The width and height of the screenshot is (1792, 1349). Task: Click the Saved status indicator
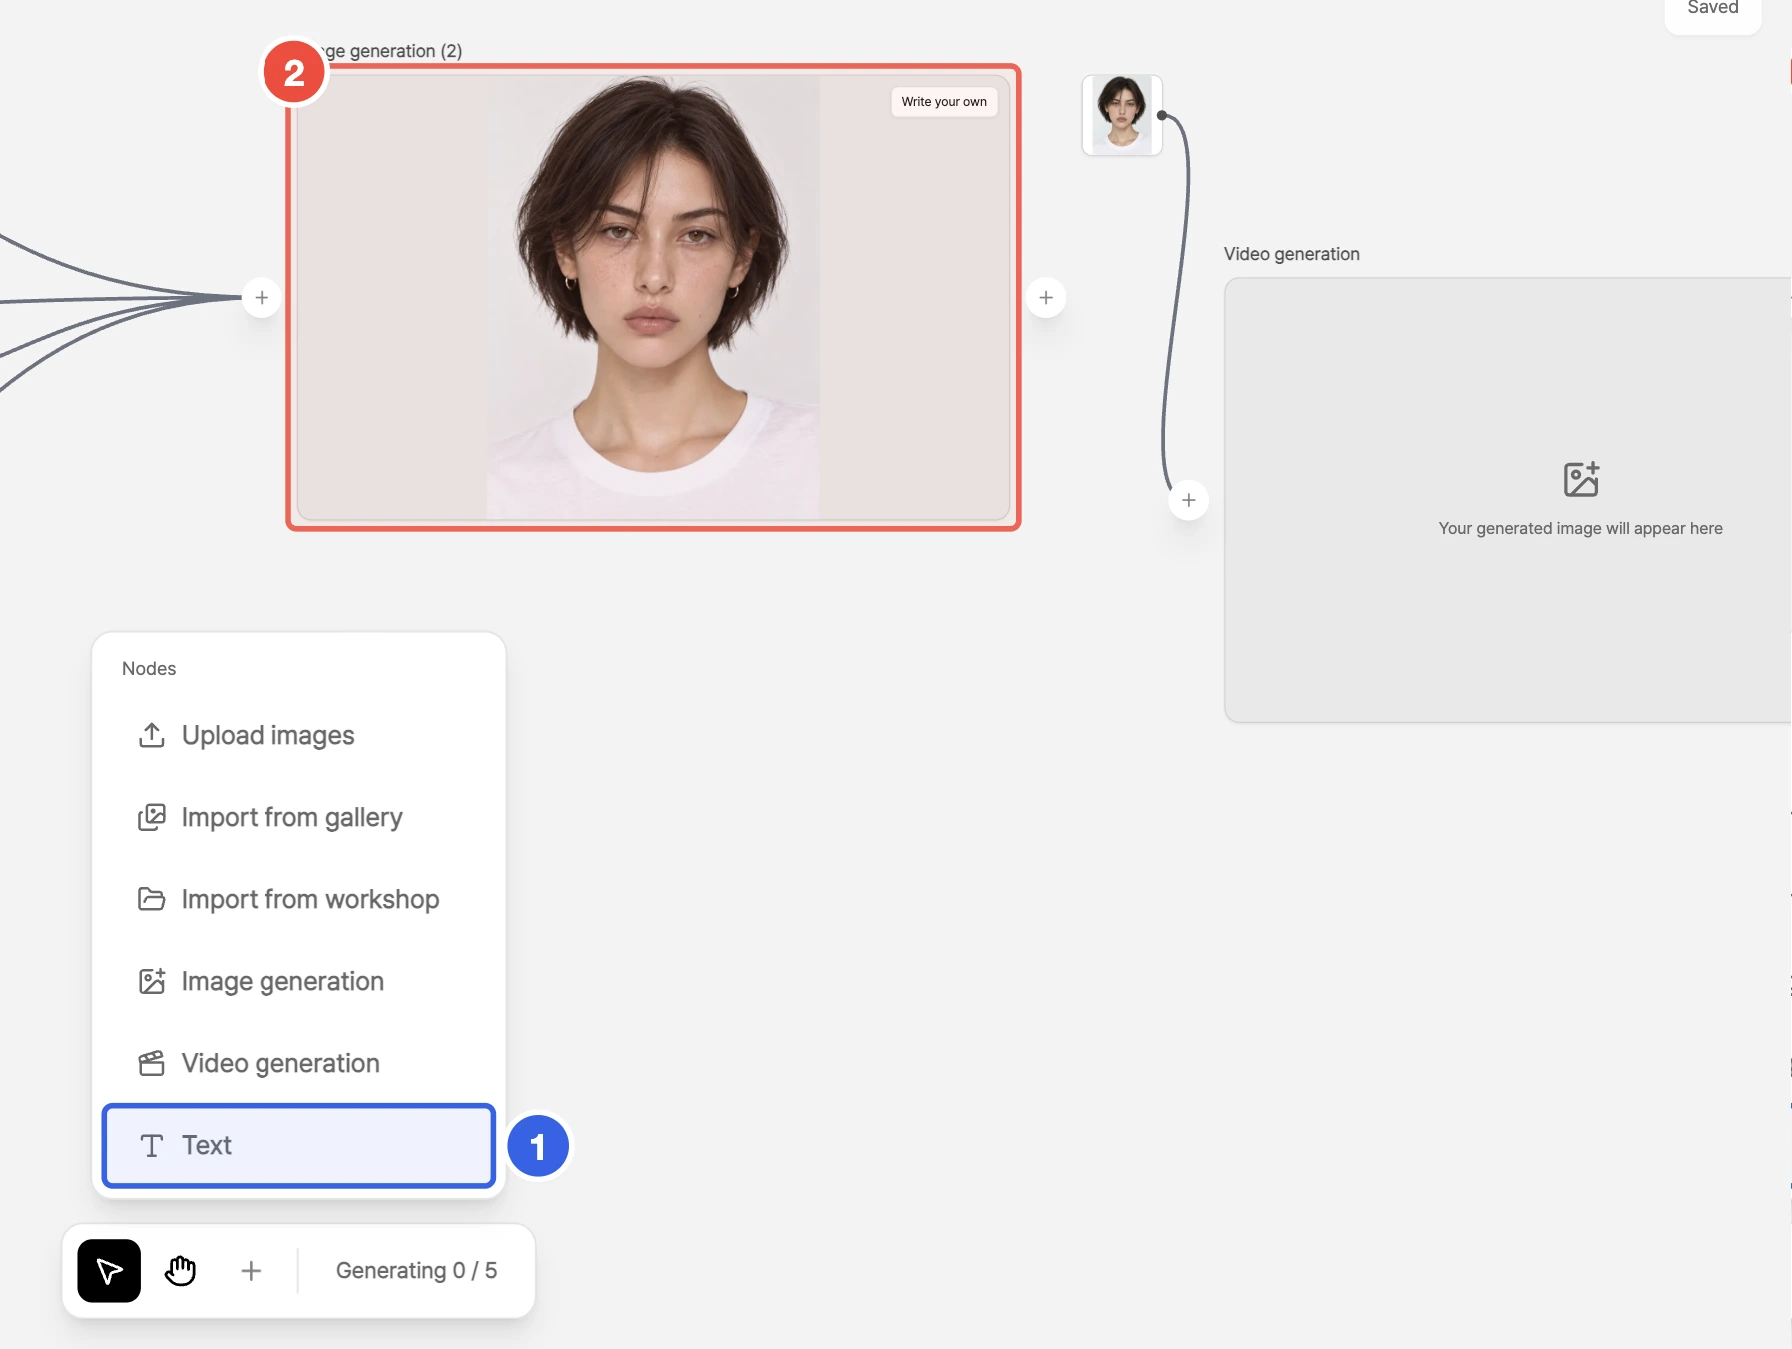point(1712,9)
